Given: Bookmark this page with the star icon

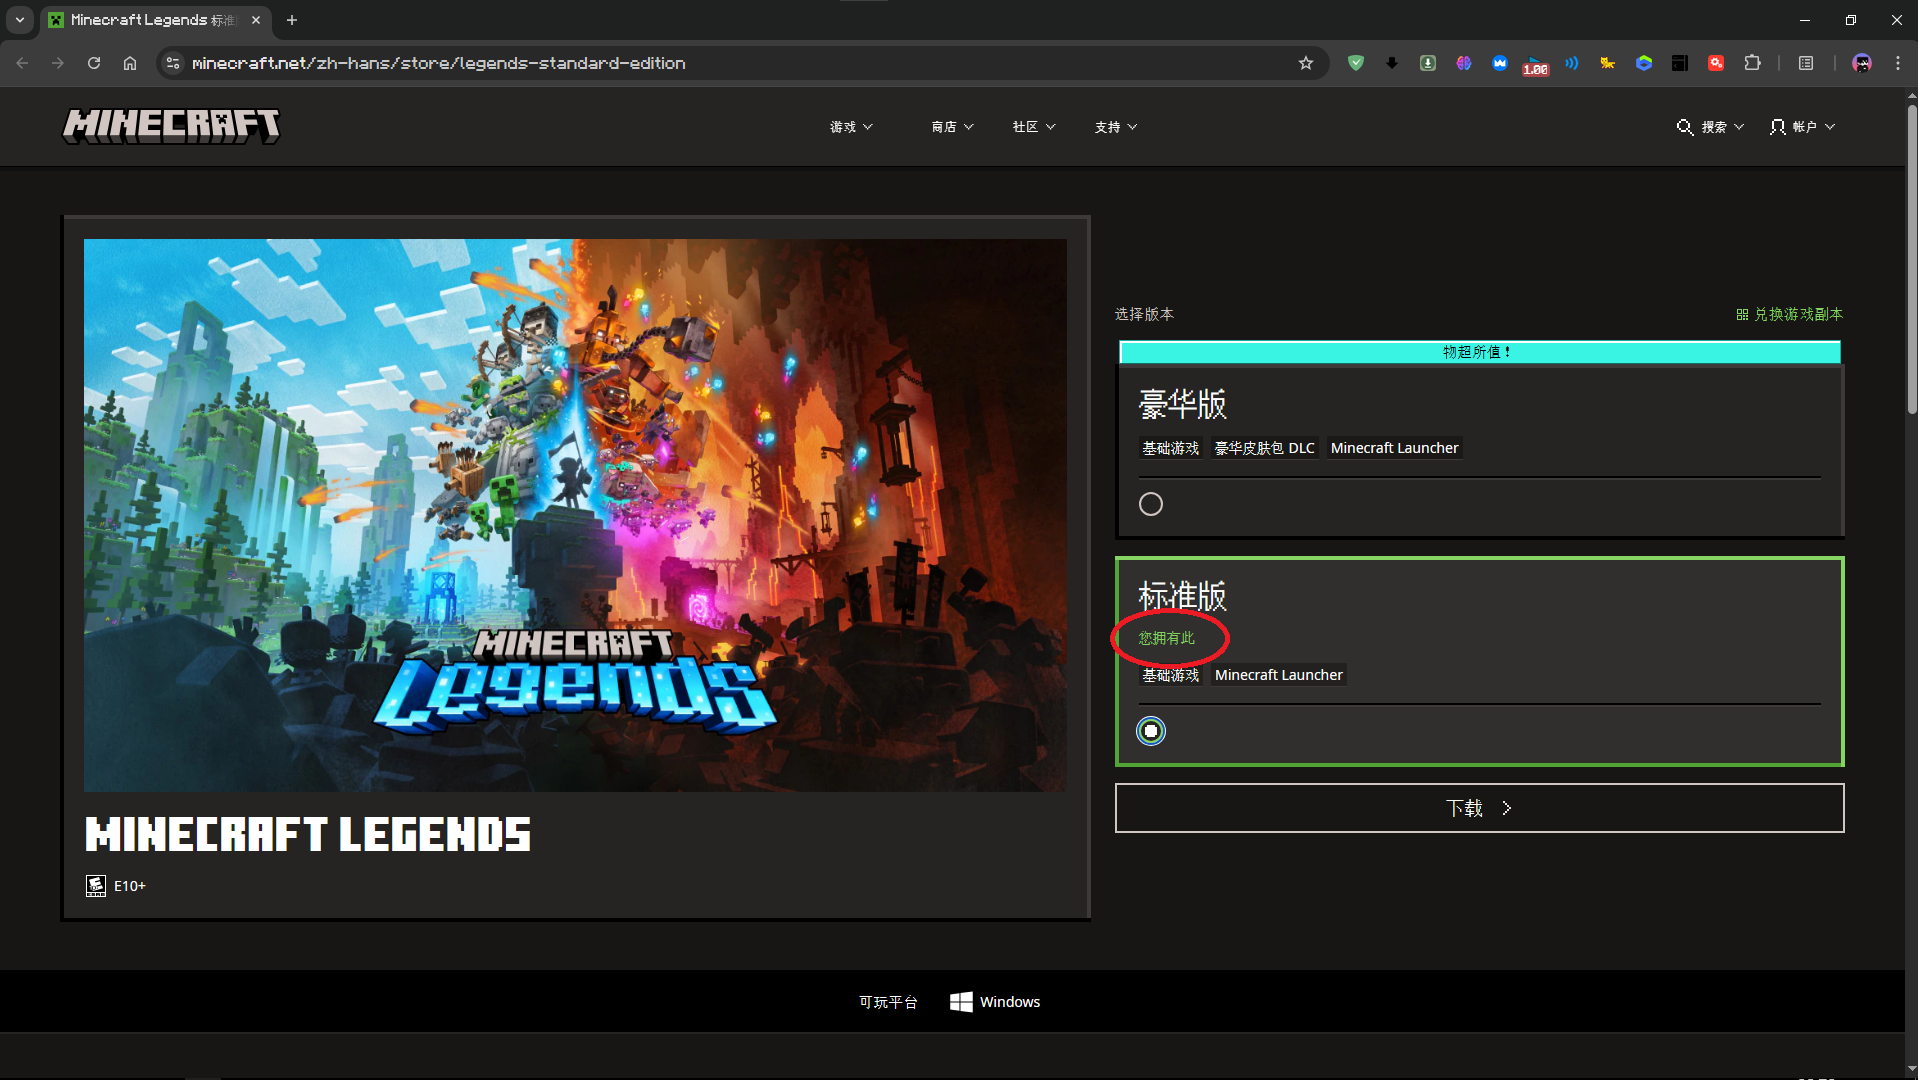Looking at the screenshot, I should pyautogui.click(x=1305, y=63).
